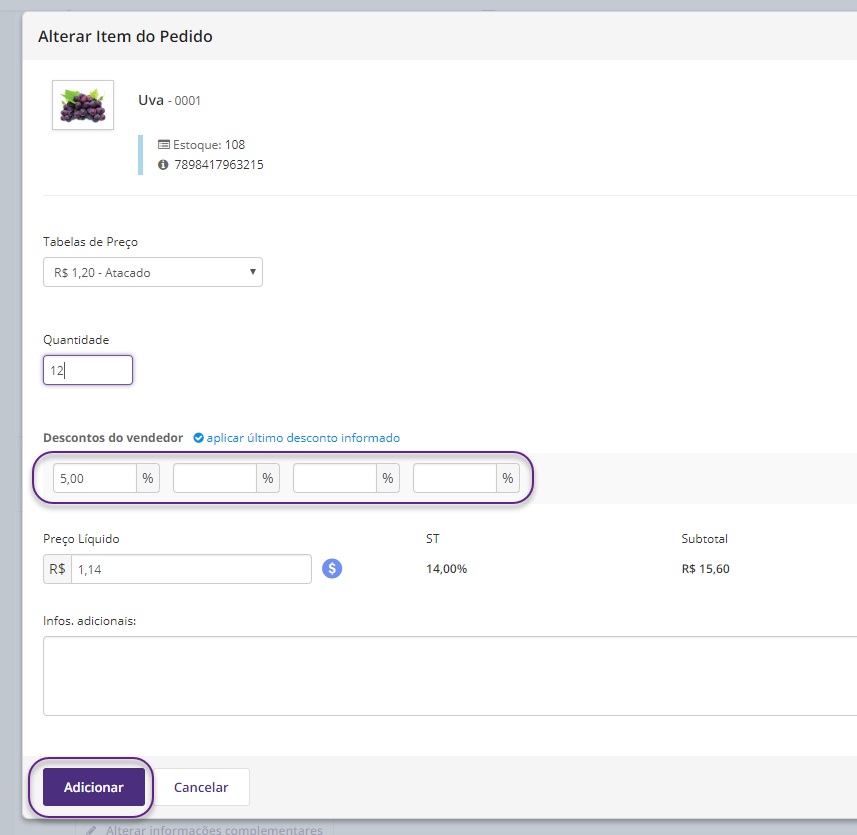
Task: Click the Preço Líquido field showing 1,14
Action: pos(191,569)
